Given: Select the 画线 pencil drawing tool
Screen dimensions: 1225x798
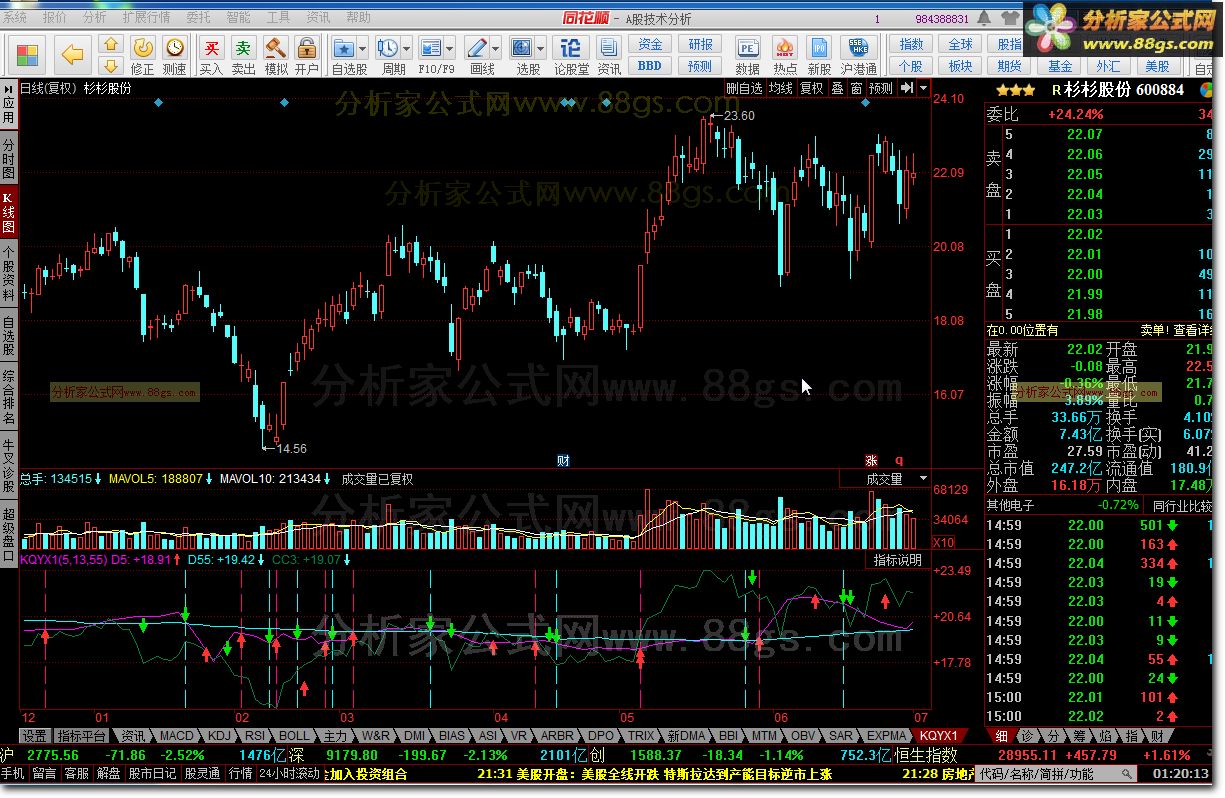Looking at the screenshot, I should 477,47.
